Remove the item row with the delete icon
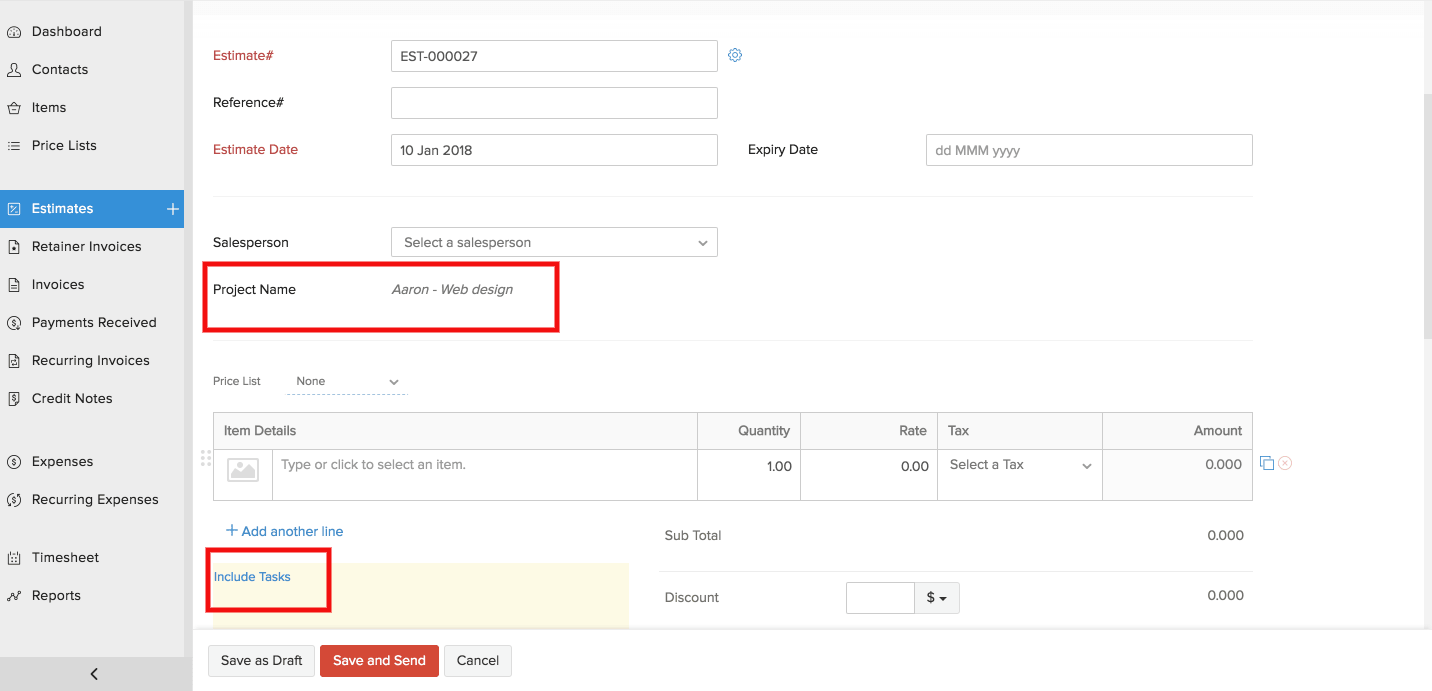 coord(1285,463)
